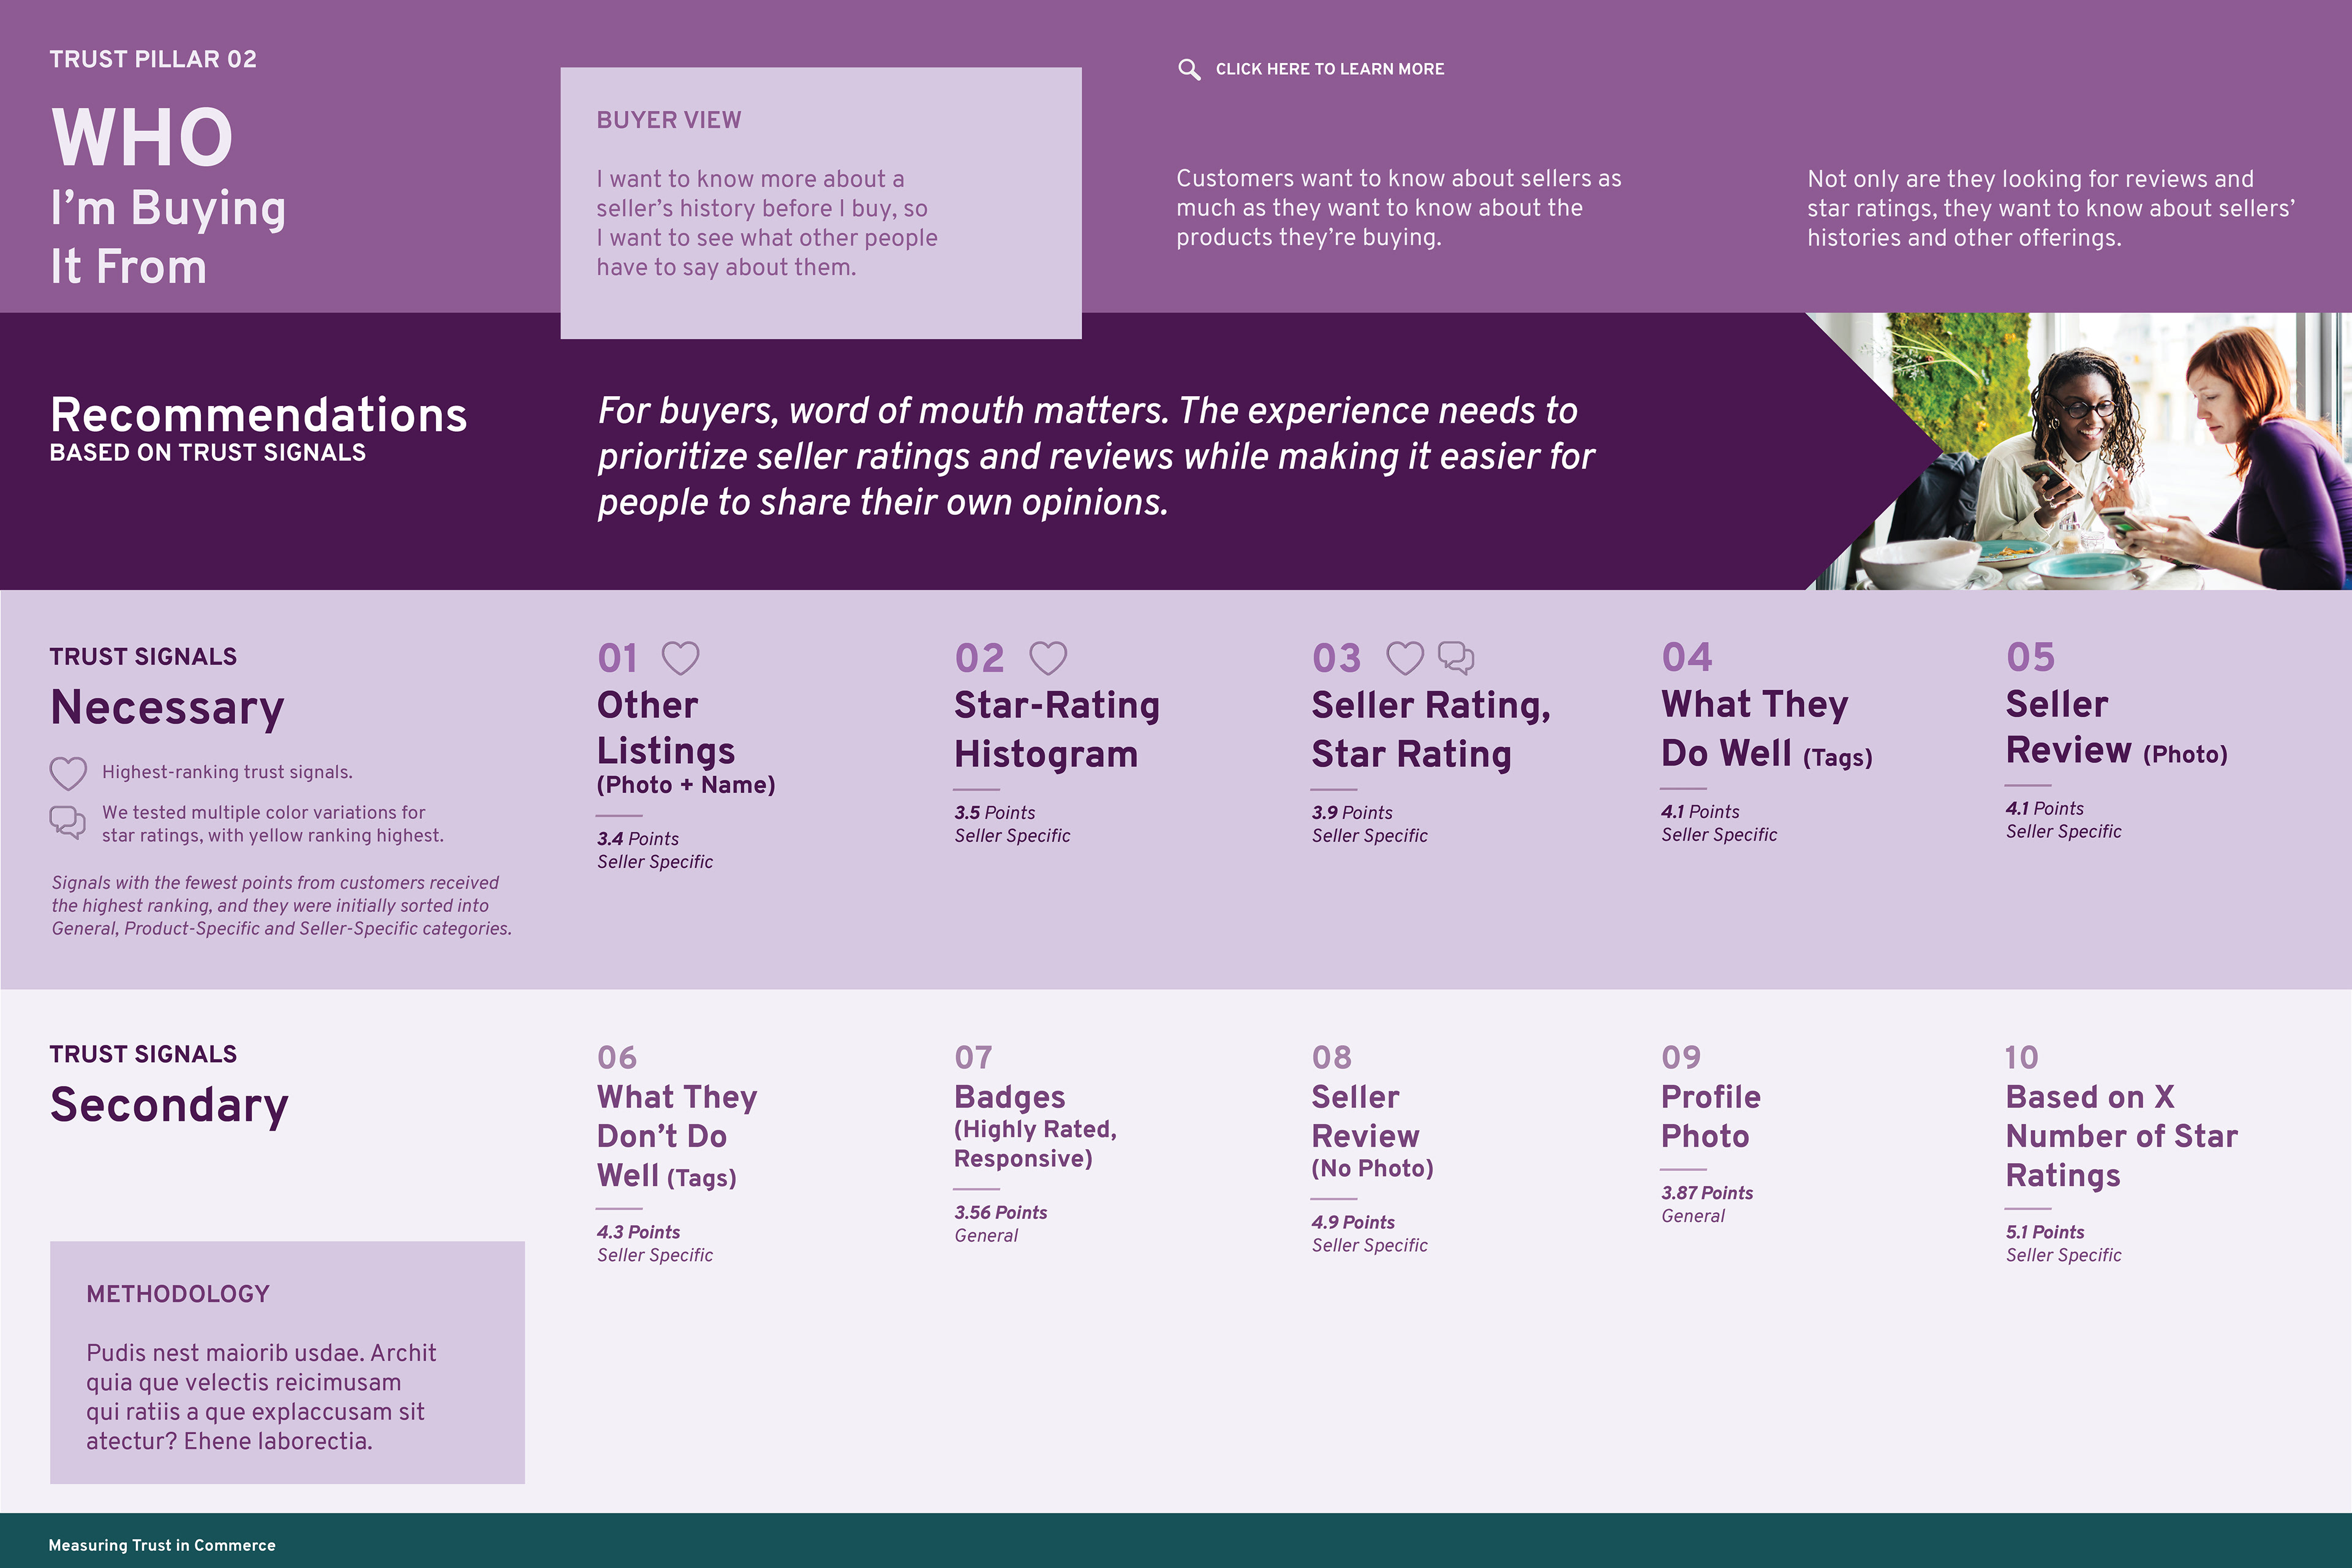The width and height of the screenshot is (2352, 1568).
Task: Select Seller Review (No Photo) title
Action: pos(1372,1131)
